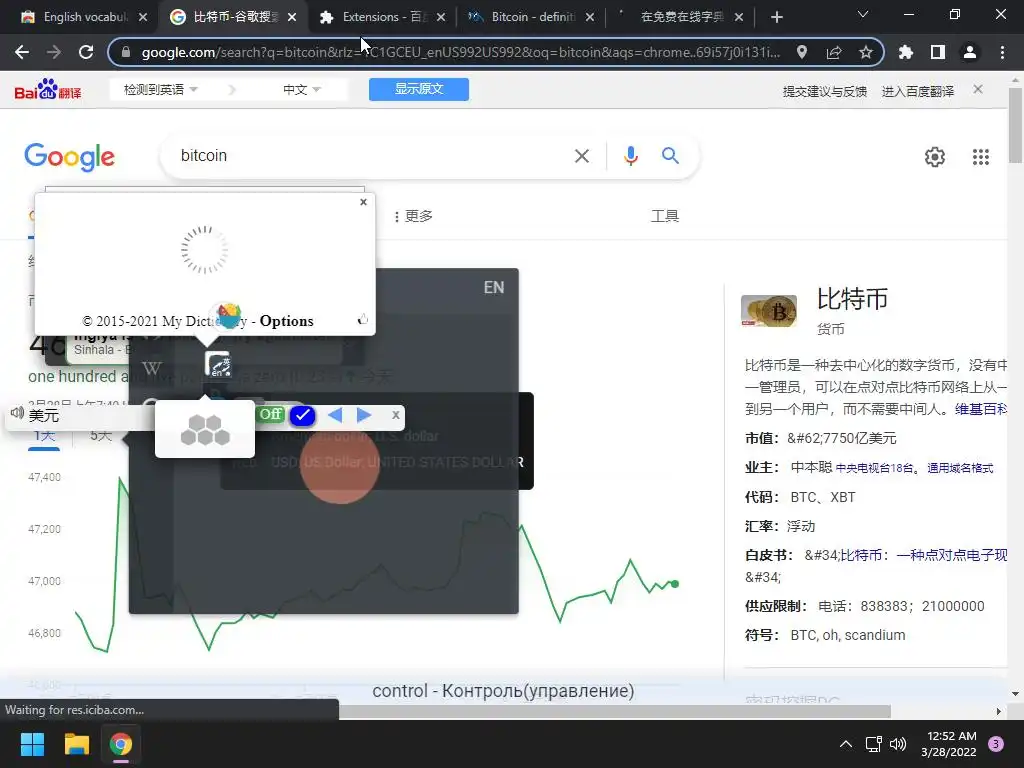
Task: Reload the current page
Action: click(x=86, y=52)
